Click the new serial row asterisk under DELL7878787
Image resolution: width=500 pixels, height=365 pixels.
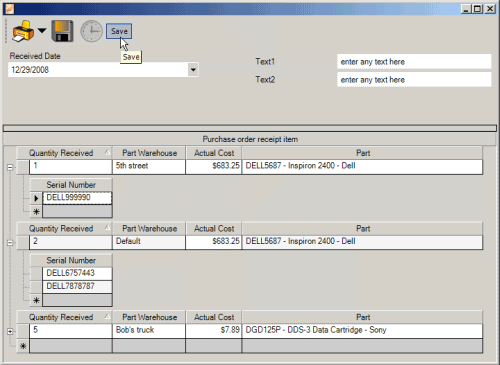click(x=36, y=300)
